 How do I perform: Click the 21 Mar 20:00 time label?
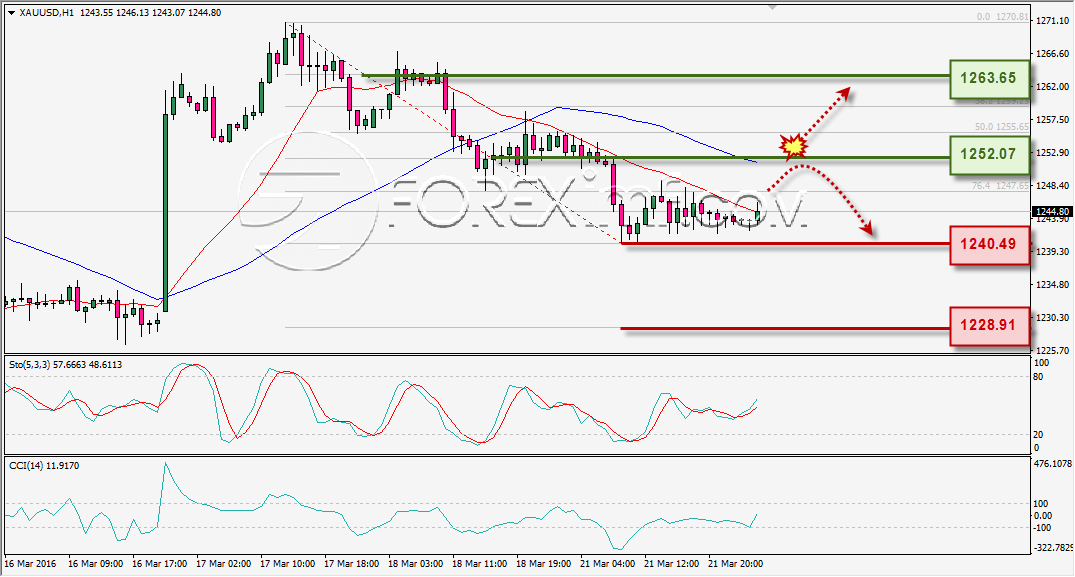735,563
